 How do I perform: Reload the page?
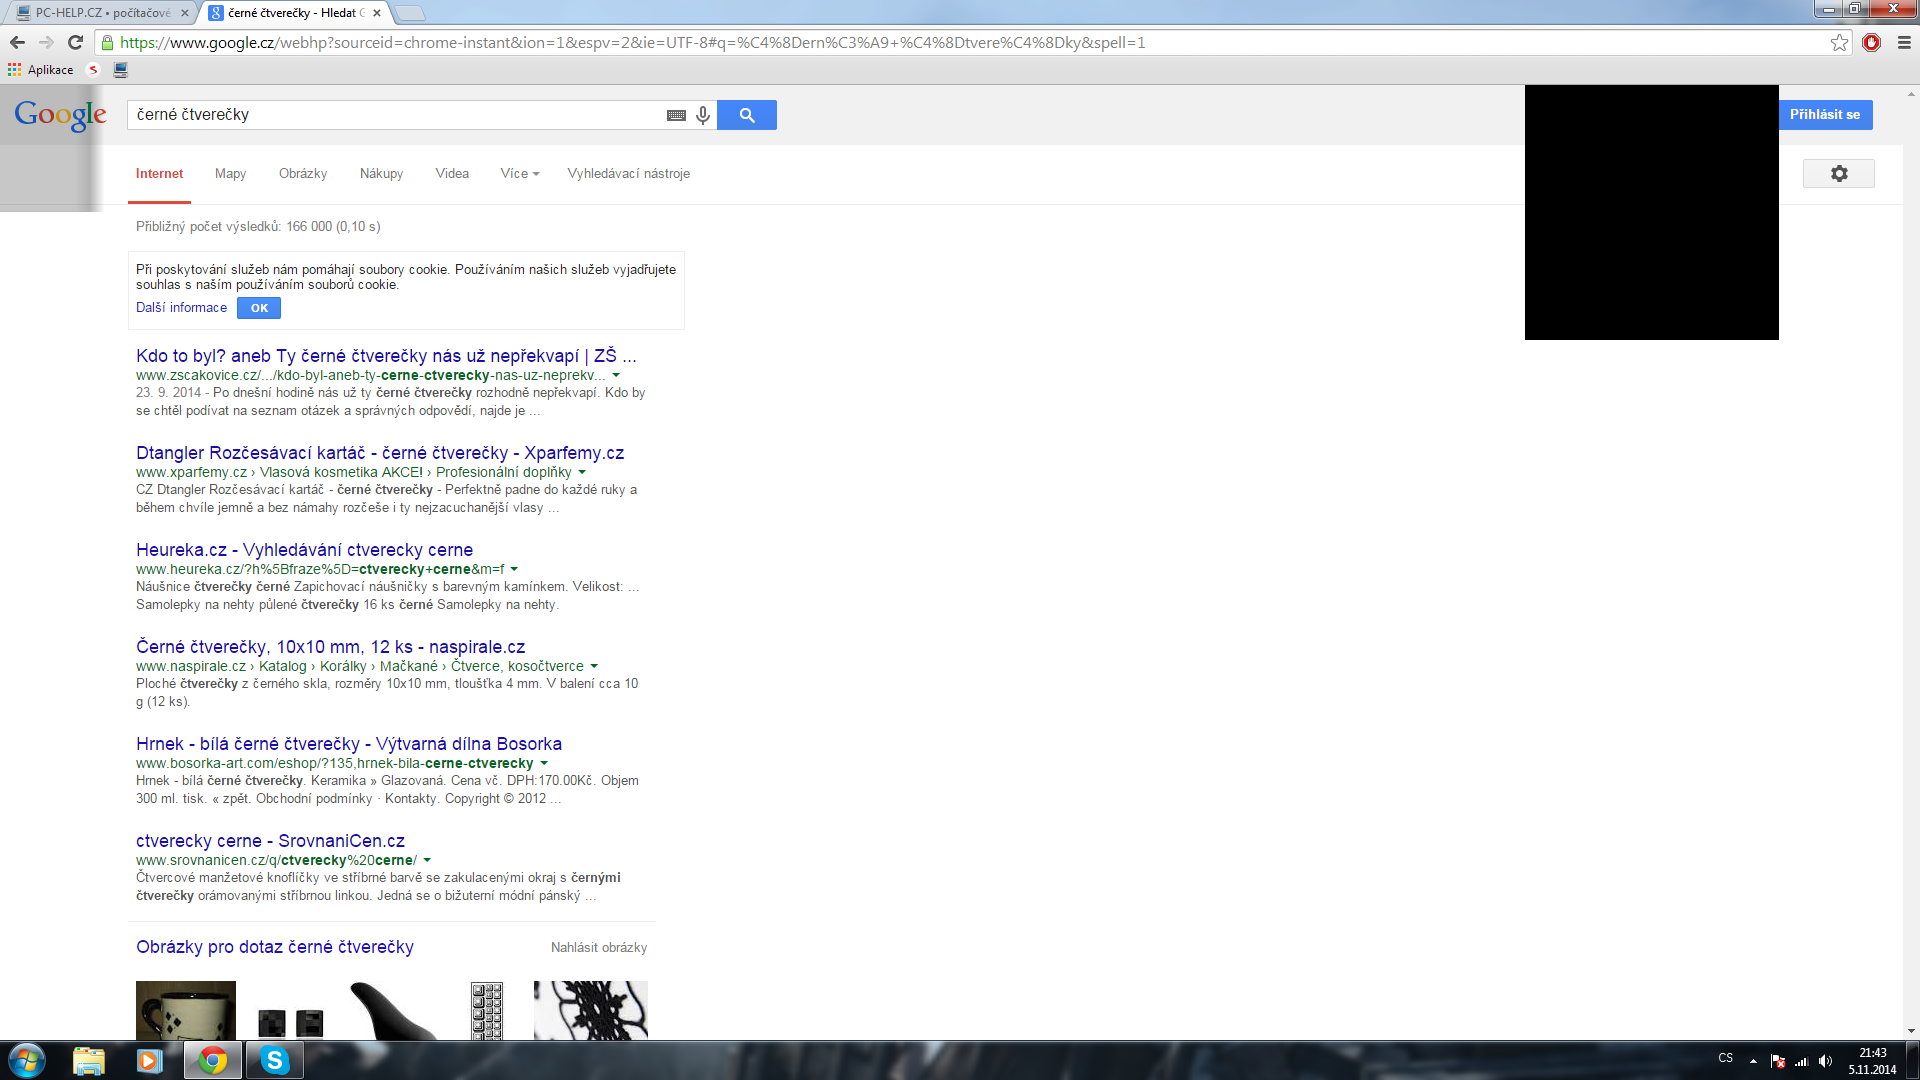coord(75,42)
